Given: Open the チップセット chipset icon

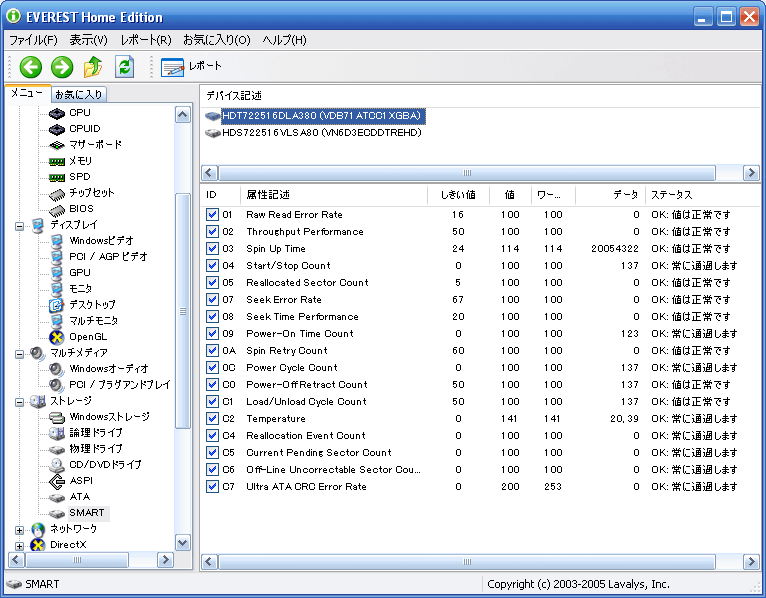Looking at the screenshot, I should coord(57,193).
